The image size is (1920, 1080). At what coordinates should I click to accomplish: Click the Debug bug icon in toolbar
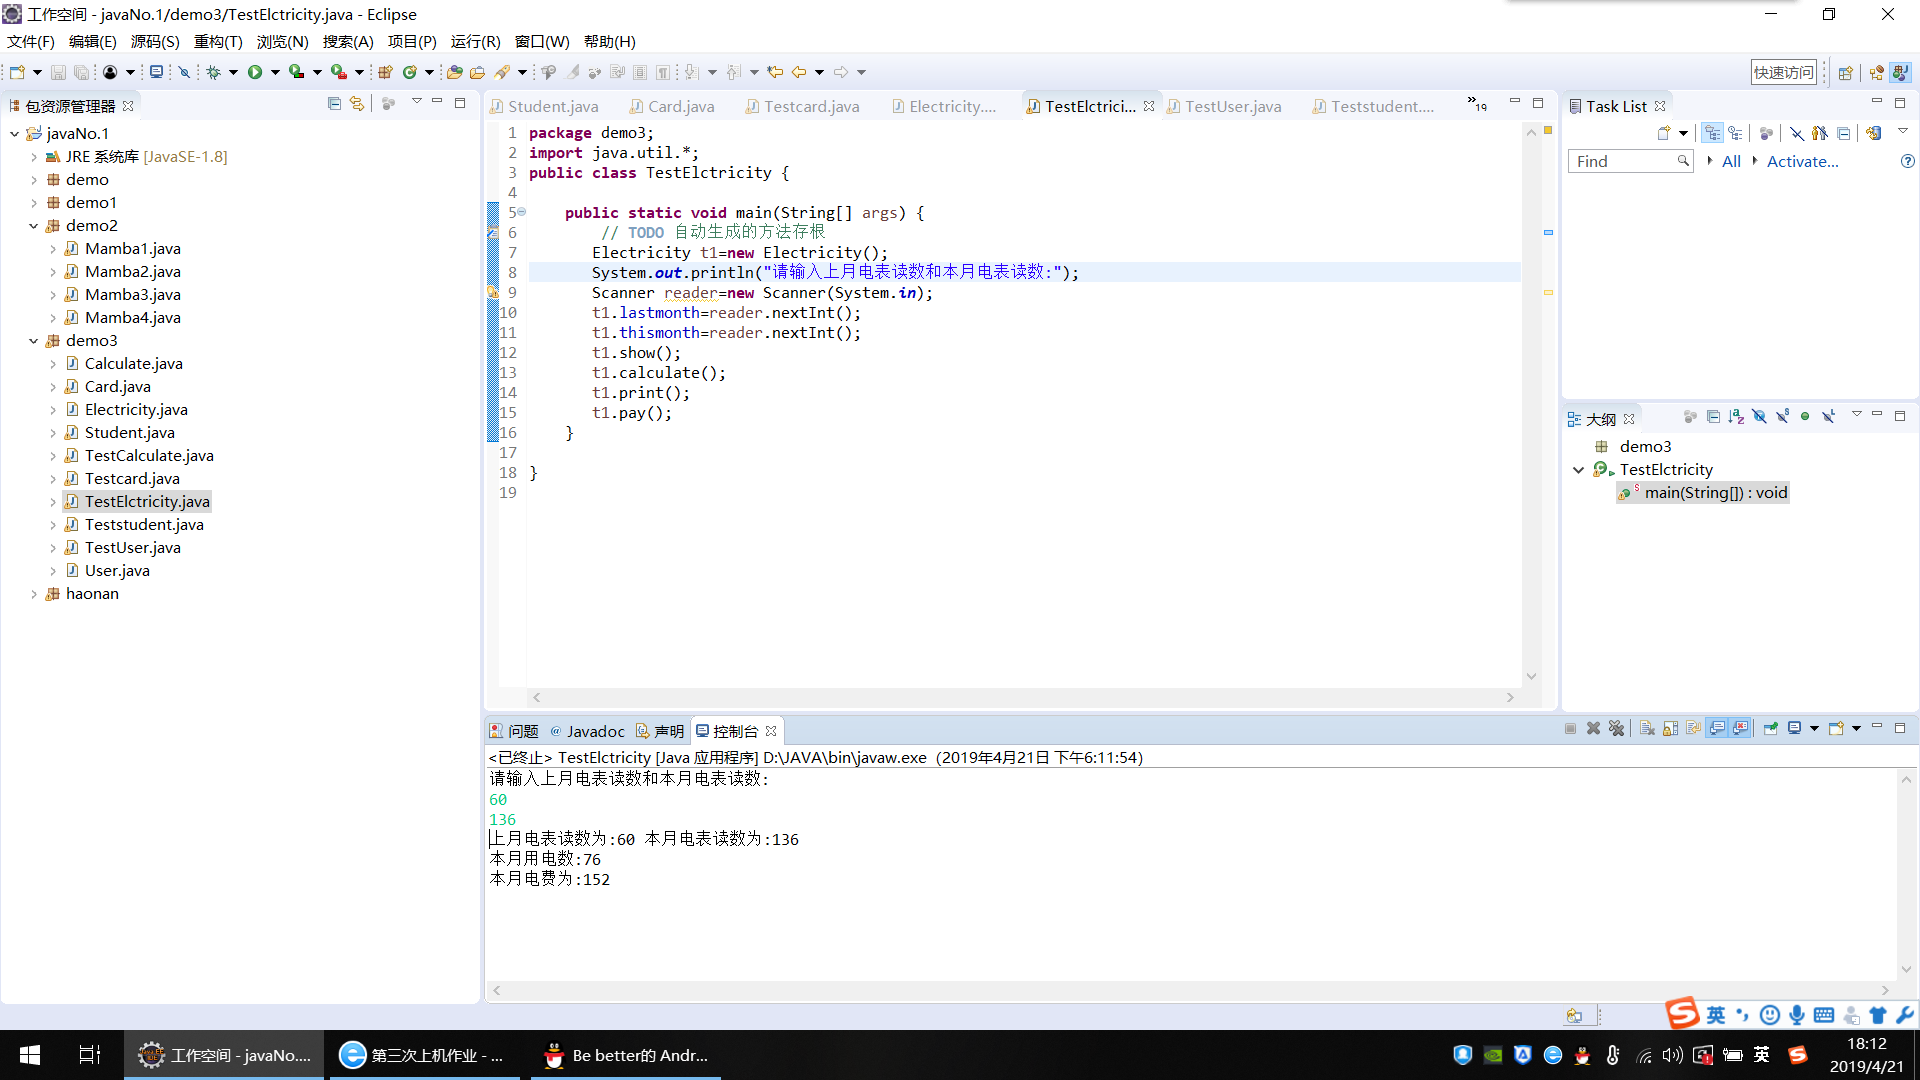(x=213, y=72)
